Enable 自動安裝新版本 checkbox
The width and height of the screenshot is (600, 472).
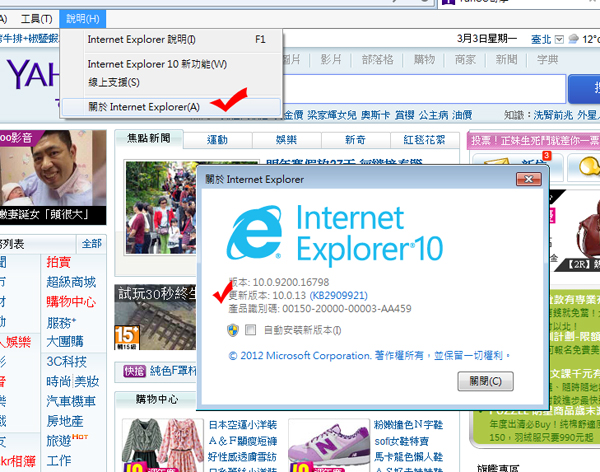[250, 330]
